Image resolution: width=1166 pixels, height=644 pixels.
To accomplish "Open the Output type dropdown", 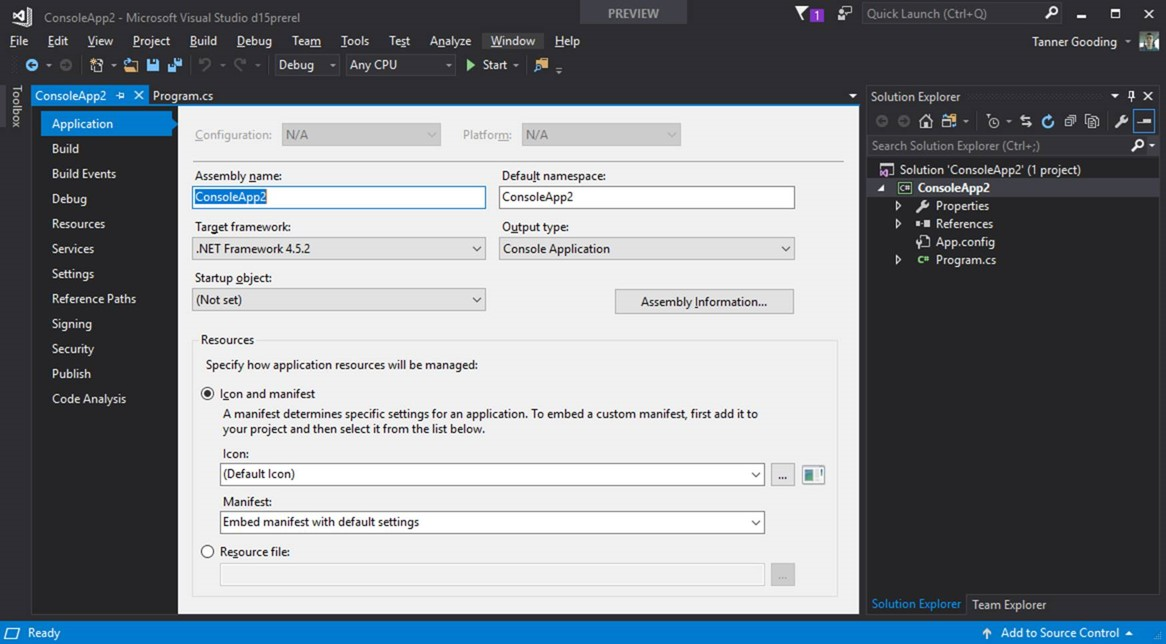I will 786,248.
